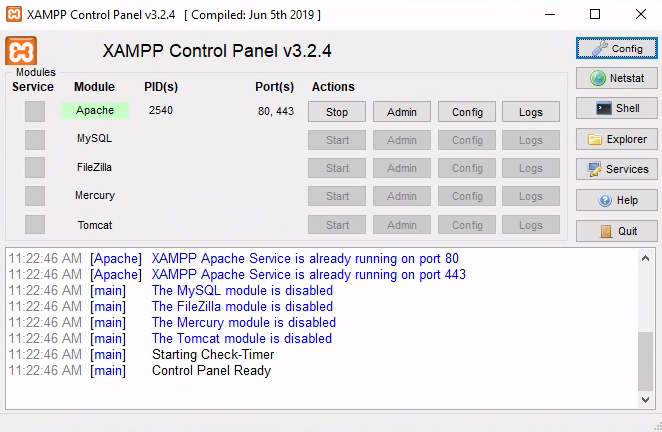Toggle the Tomcat service checkbox

click(35, 224)
